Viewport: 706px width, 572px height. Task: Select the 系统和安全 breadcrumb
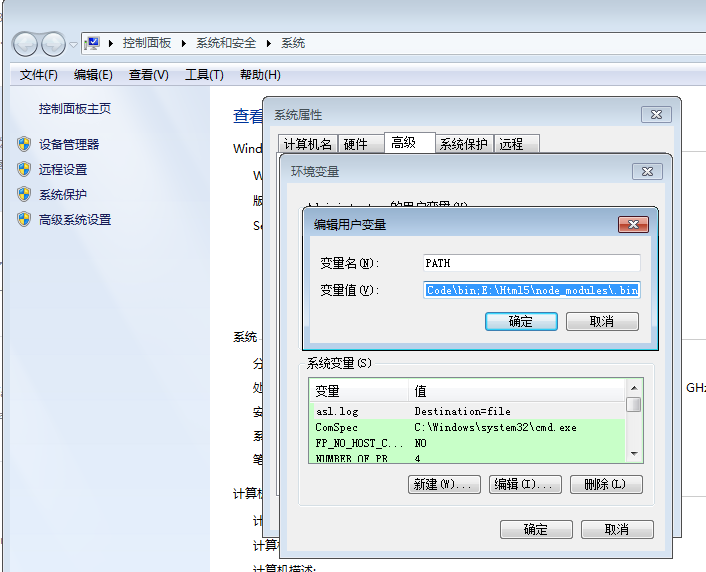226,43
